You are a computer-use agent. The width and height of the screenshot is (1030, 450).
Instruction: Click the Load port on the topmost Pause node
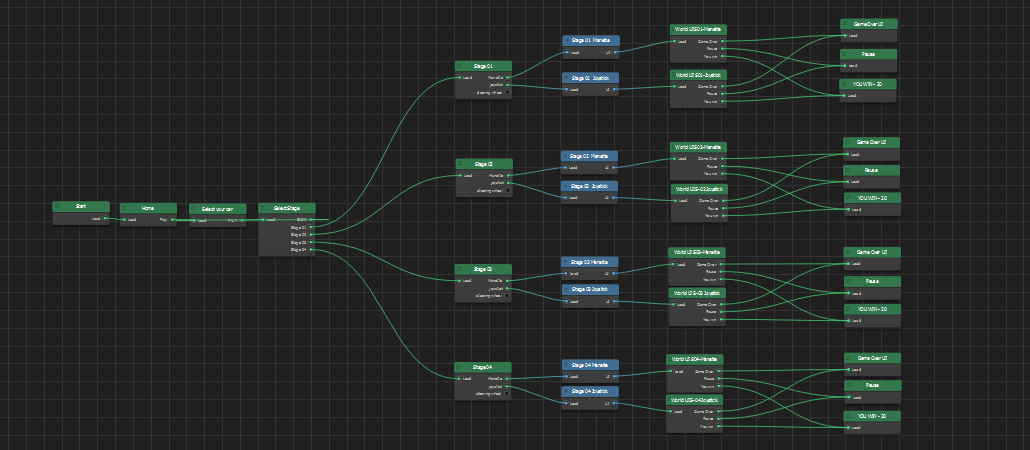(846, 66)
